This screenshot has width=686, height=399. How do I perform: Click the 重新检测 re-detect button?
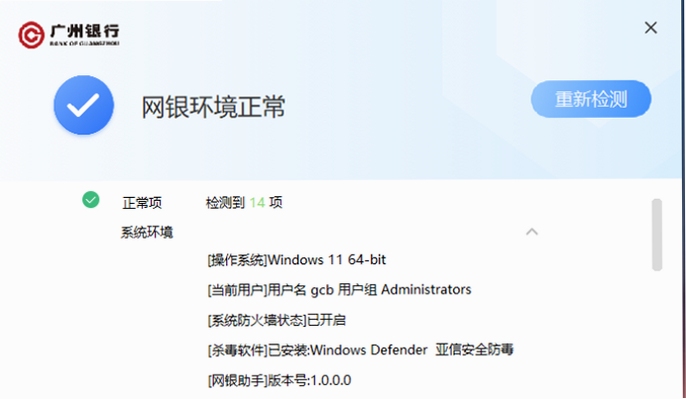[x=591, y=99]
